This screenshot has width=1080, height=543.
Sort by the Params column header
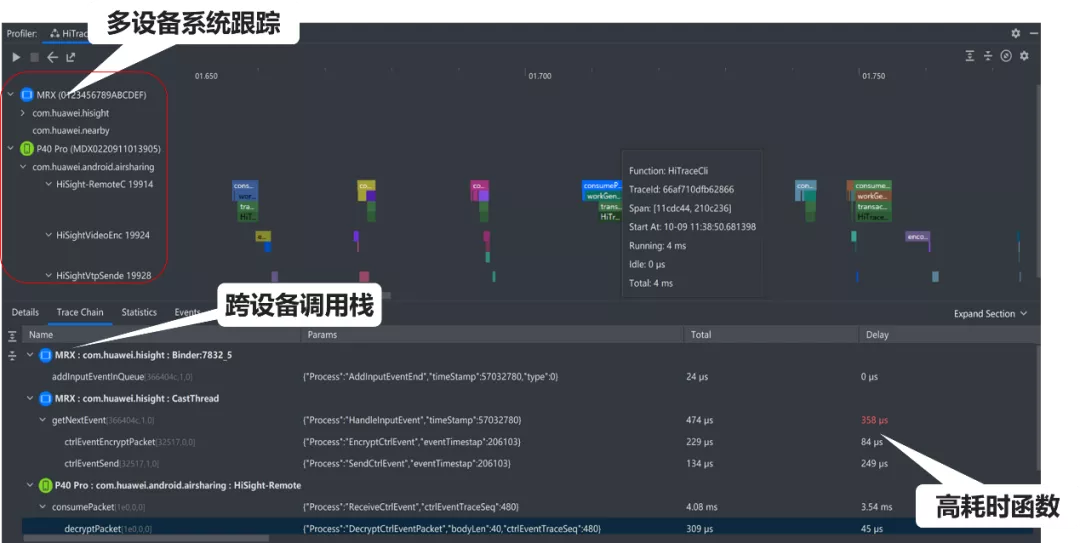(x=492, y=334)
